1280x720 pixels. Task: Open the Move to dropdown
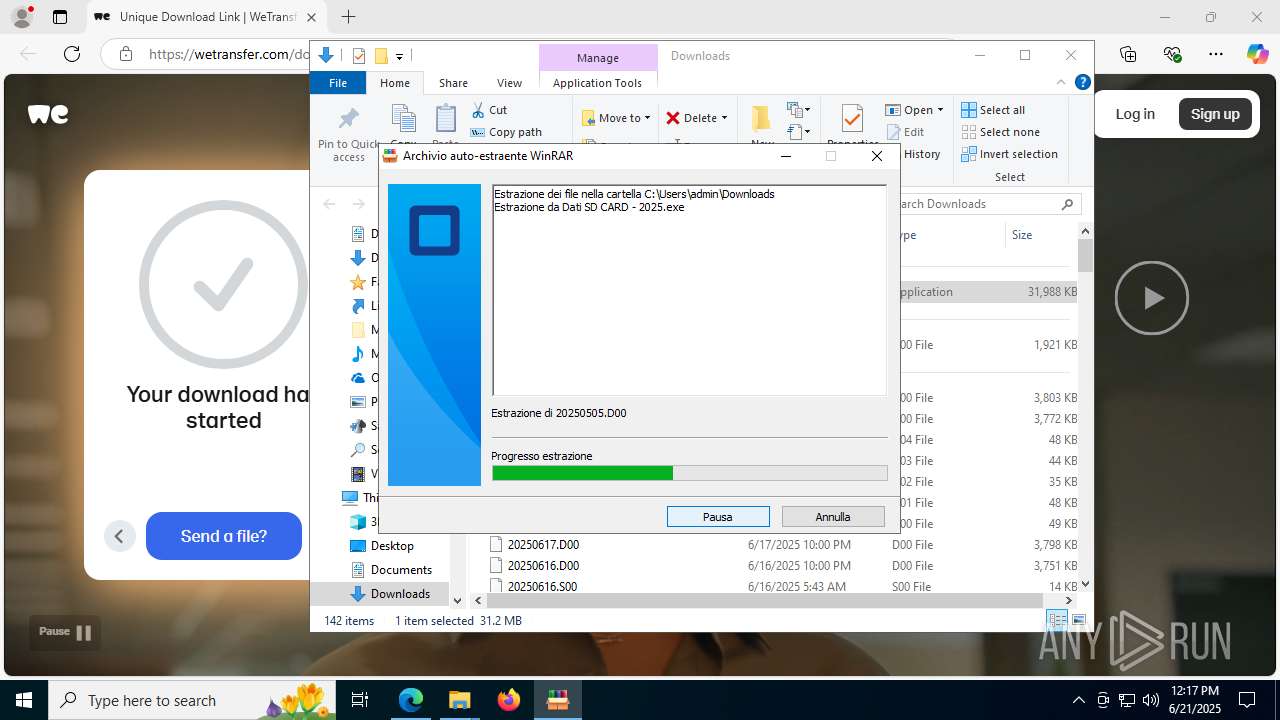[616, 118]
